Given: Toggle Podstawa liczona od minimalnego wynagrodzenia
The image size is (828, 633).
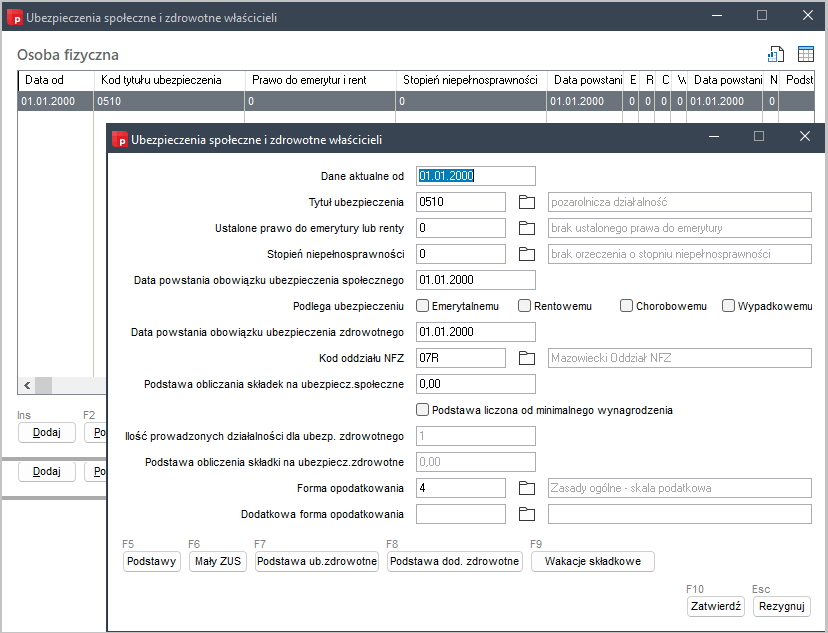Looking at the screenshot, I should pos(423,410).
